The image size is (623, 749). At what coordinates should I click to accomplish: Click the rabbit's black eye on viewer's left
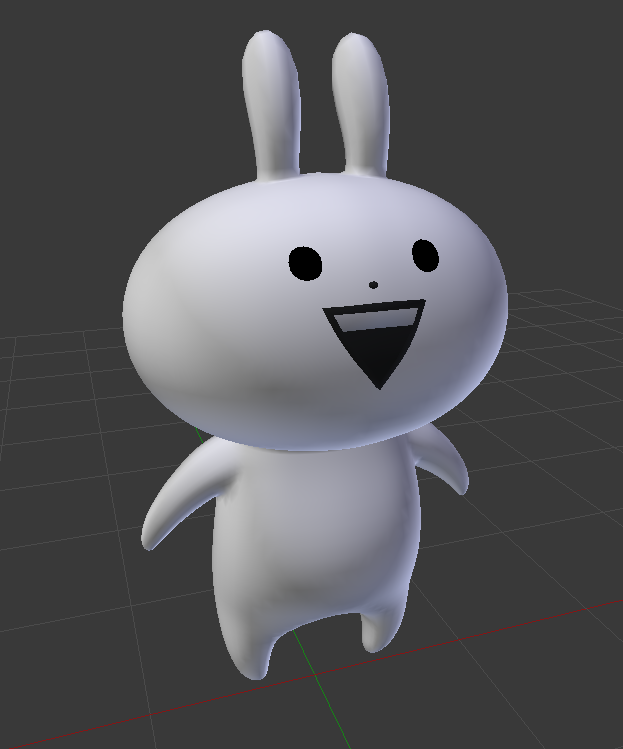click(x=305, y=264)
